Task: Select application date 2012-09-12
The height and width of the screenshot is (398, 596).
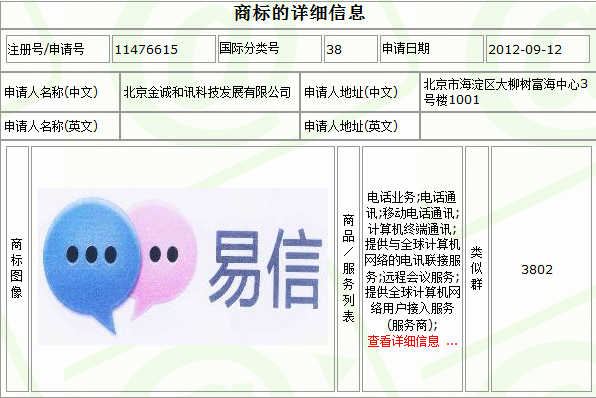Action: pos(525,49)
